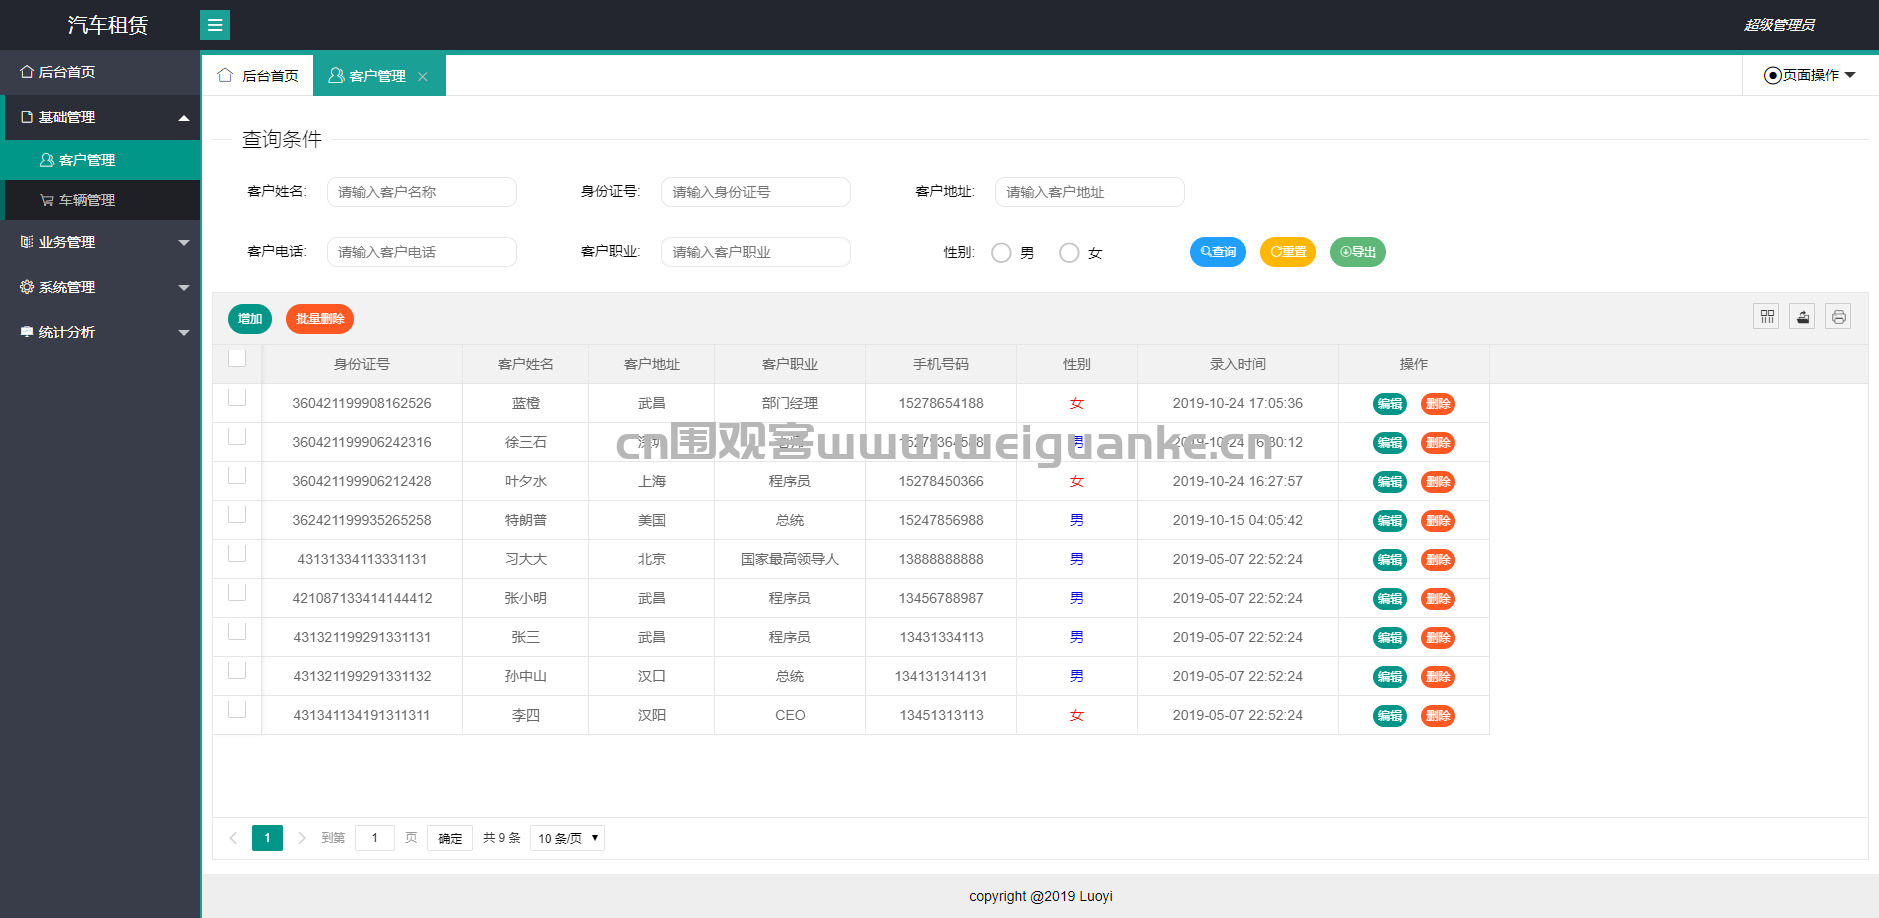Click the go-to-page number input
Viewport: 1879px width, 918px height.
(x=375, y=838)
